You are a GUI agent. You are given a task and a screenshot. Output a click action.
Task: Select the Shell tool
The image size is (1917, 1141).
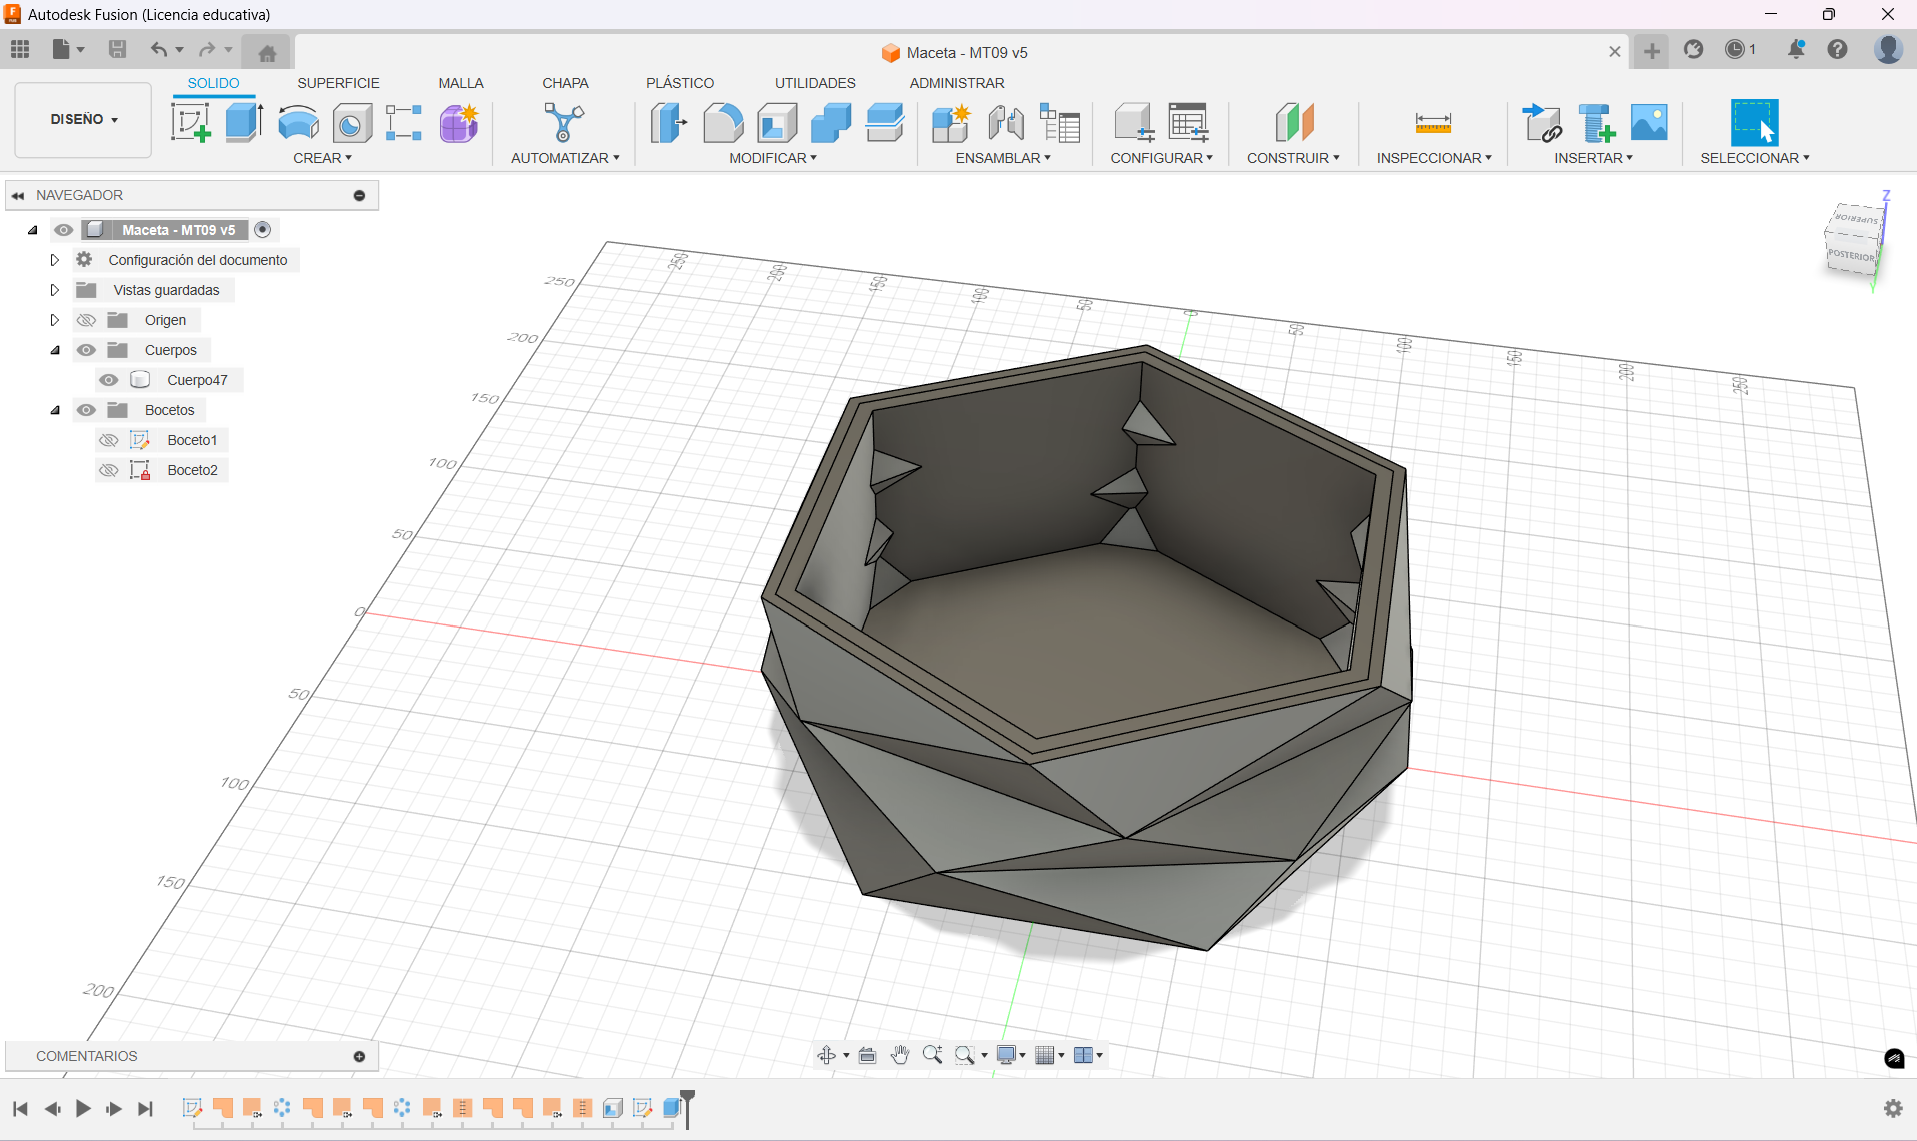click(777, 123)
